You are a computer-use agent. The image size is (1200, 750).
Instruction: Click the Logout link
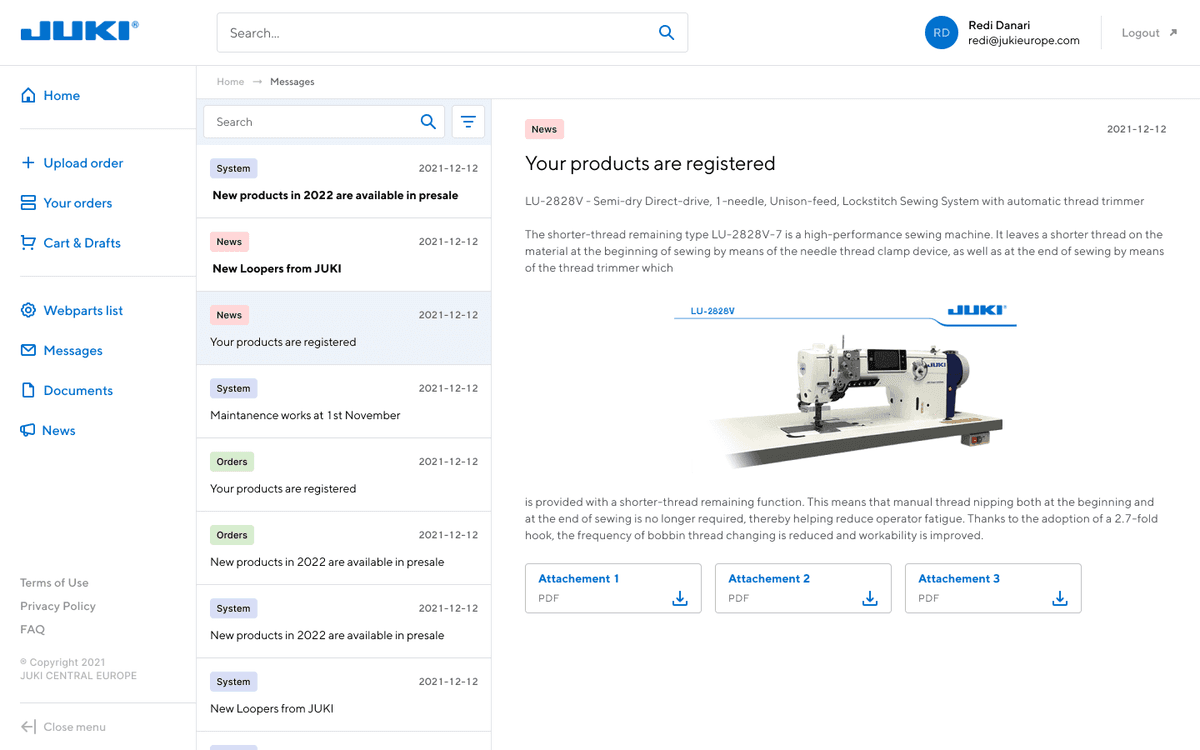point(1140,33)
